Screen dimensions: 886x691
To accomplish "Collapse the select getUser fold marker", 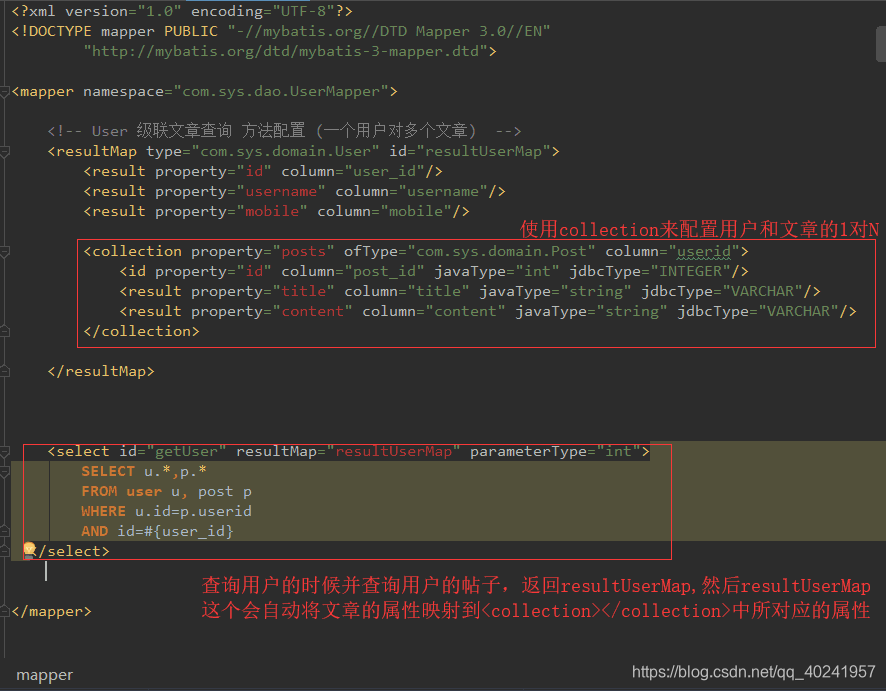I will 5,451.
